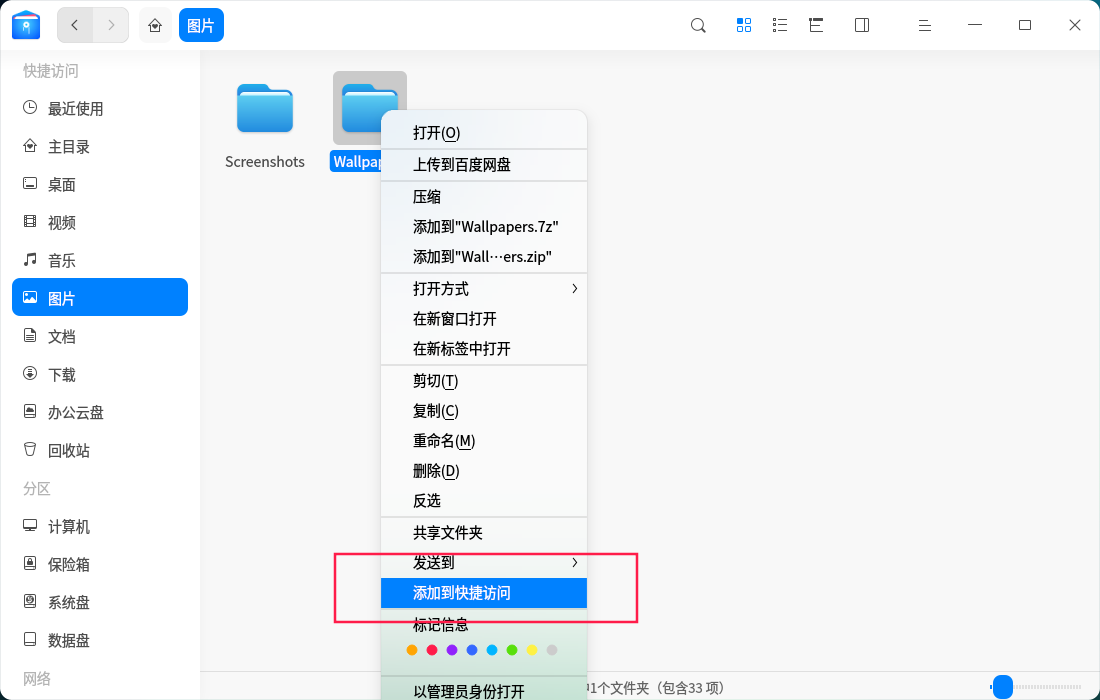Expand the 发送到 submenu
The height and width of the screenshot is (700, 1100).
click(483, 563)
